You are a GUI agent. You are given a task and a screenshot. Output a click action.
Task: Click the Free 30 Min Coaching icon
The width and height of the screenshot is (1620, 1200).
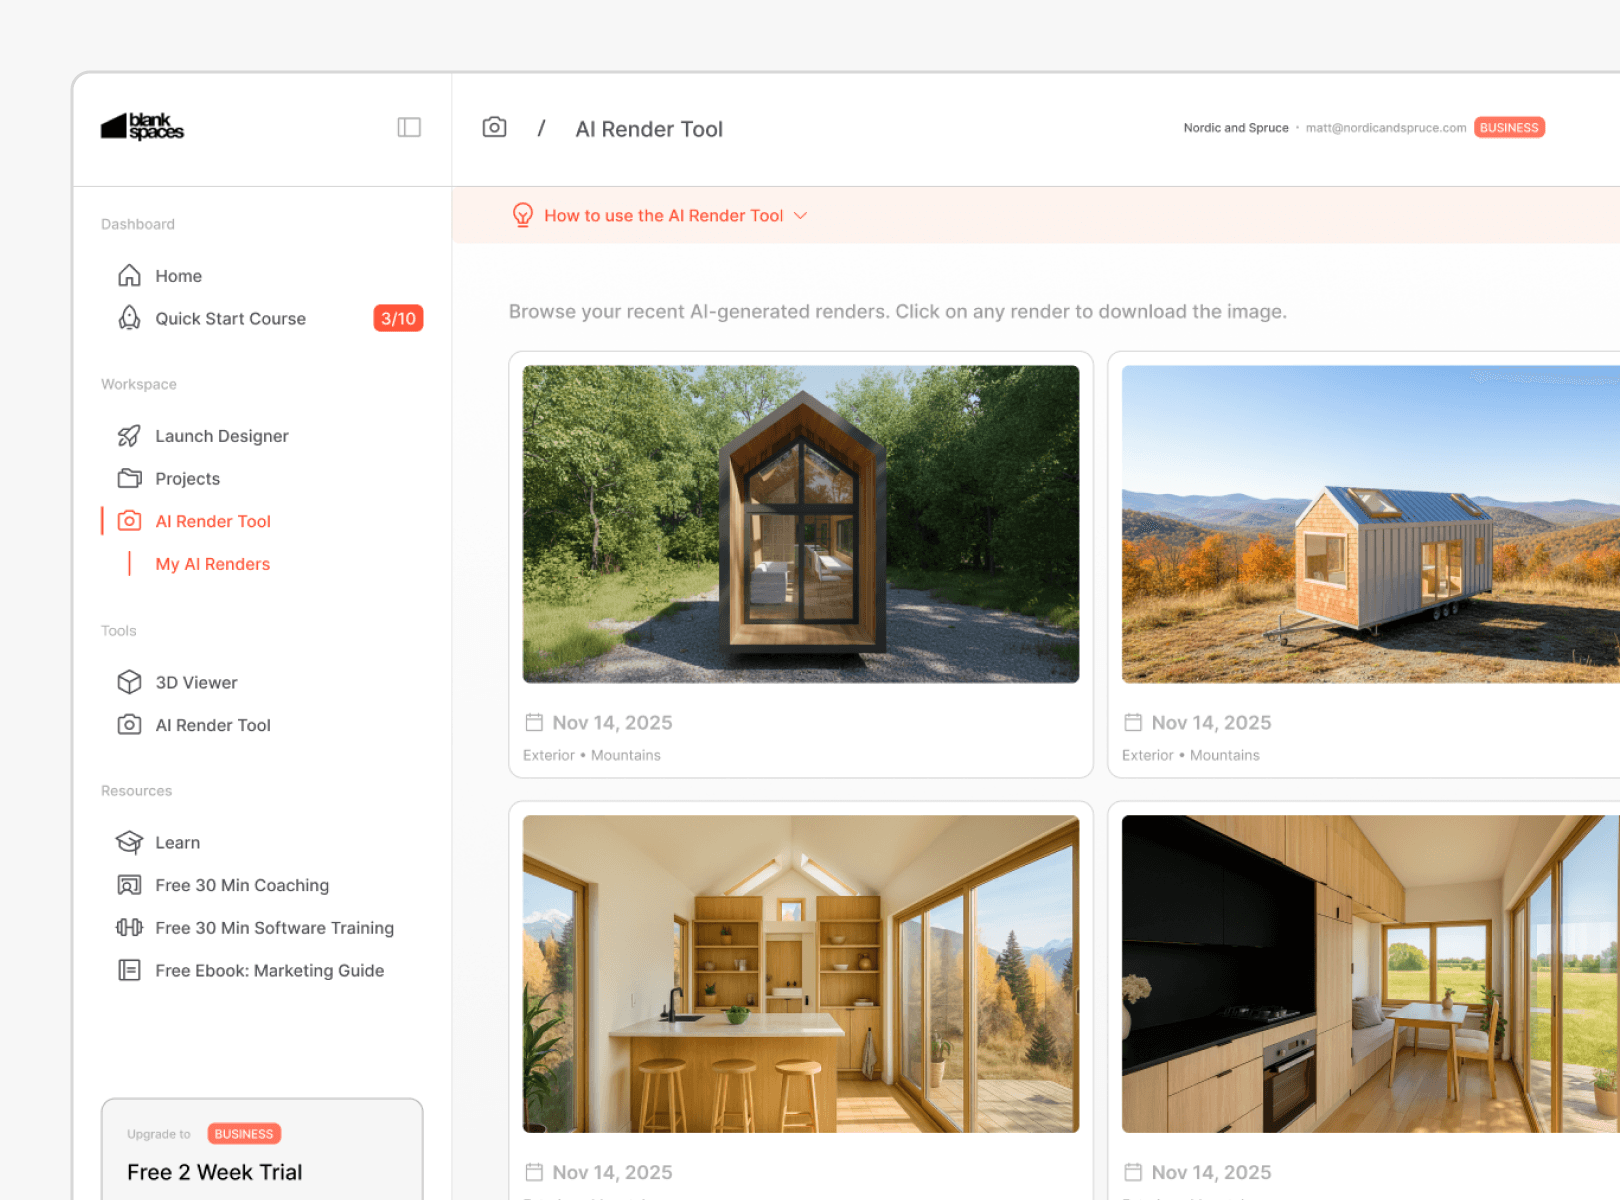[x=129, y=885]
